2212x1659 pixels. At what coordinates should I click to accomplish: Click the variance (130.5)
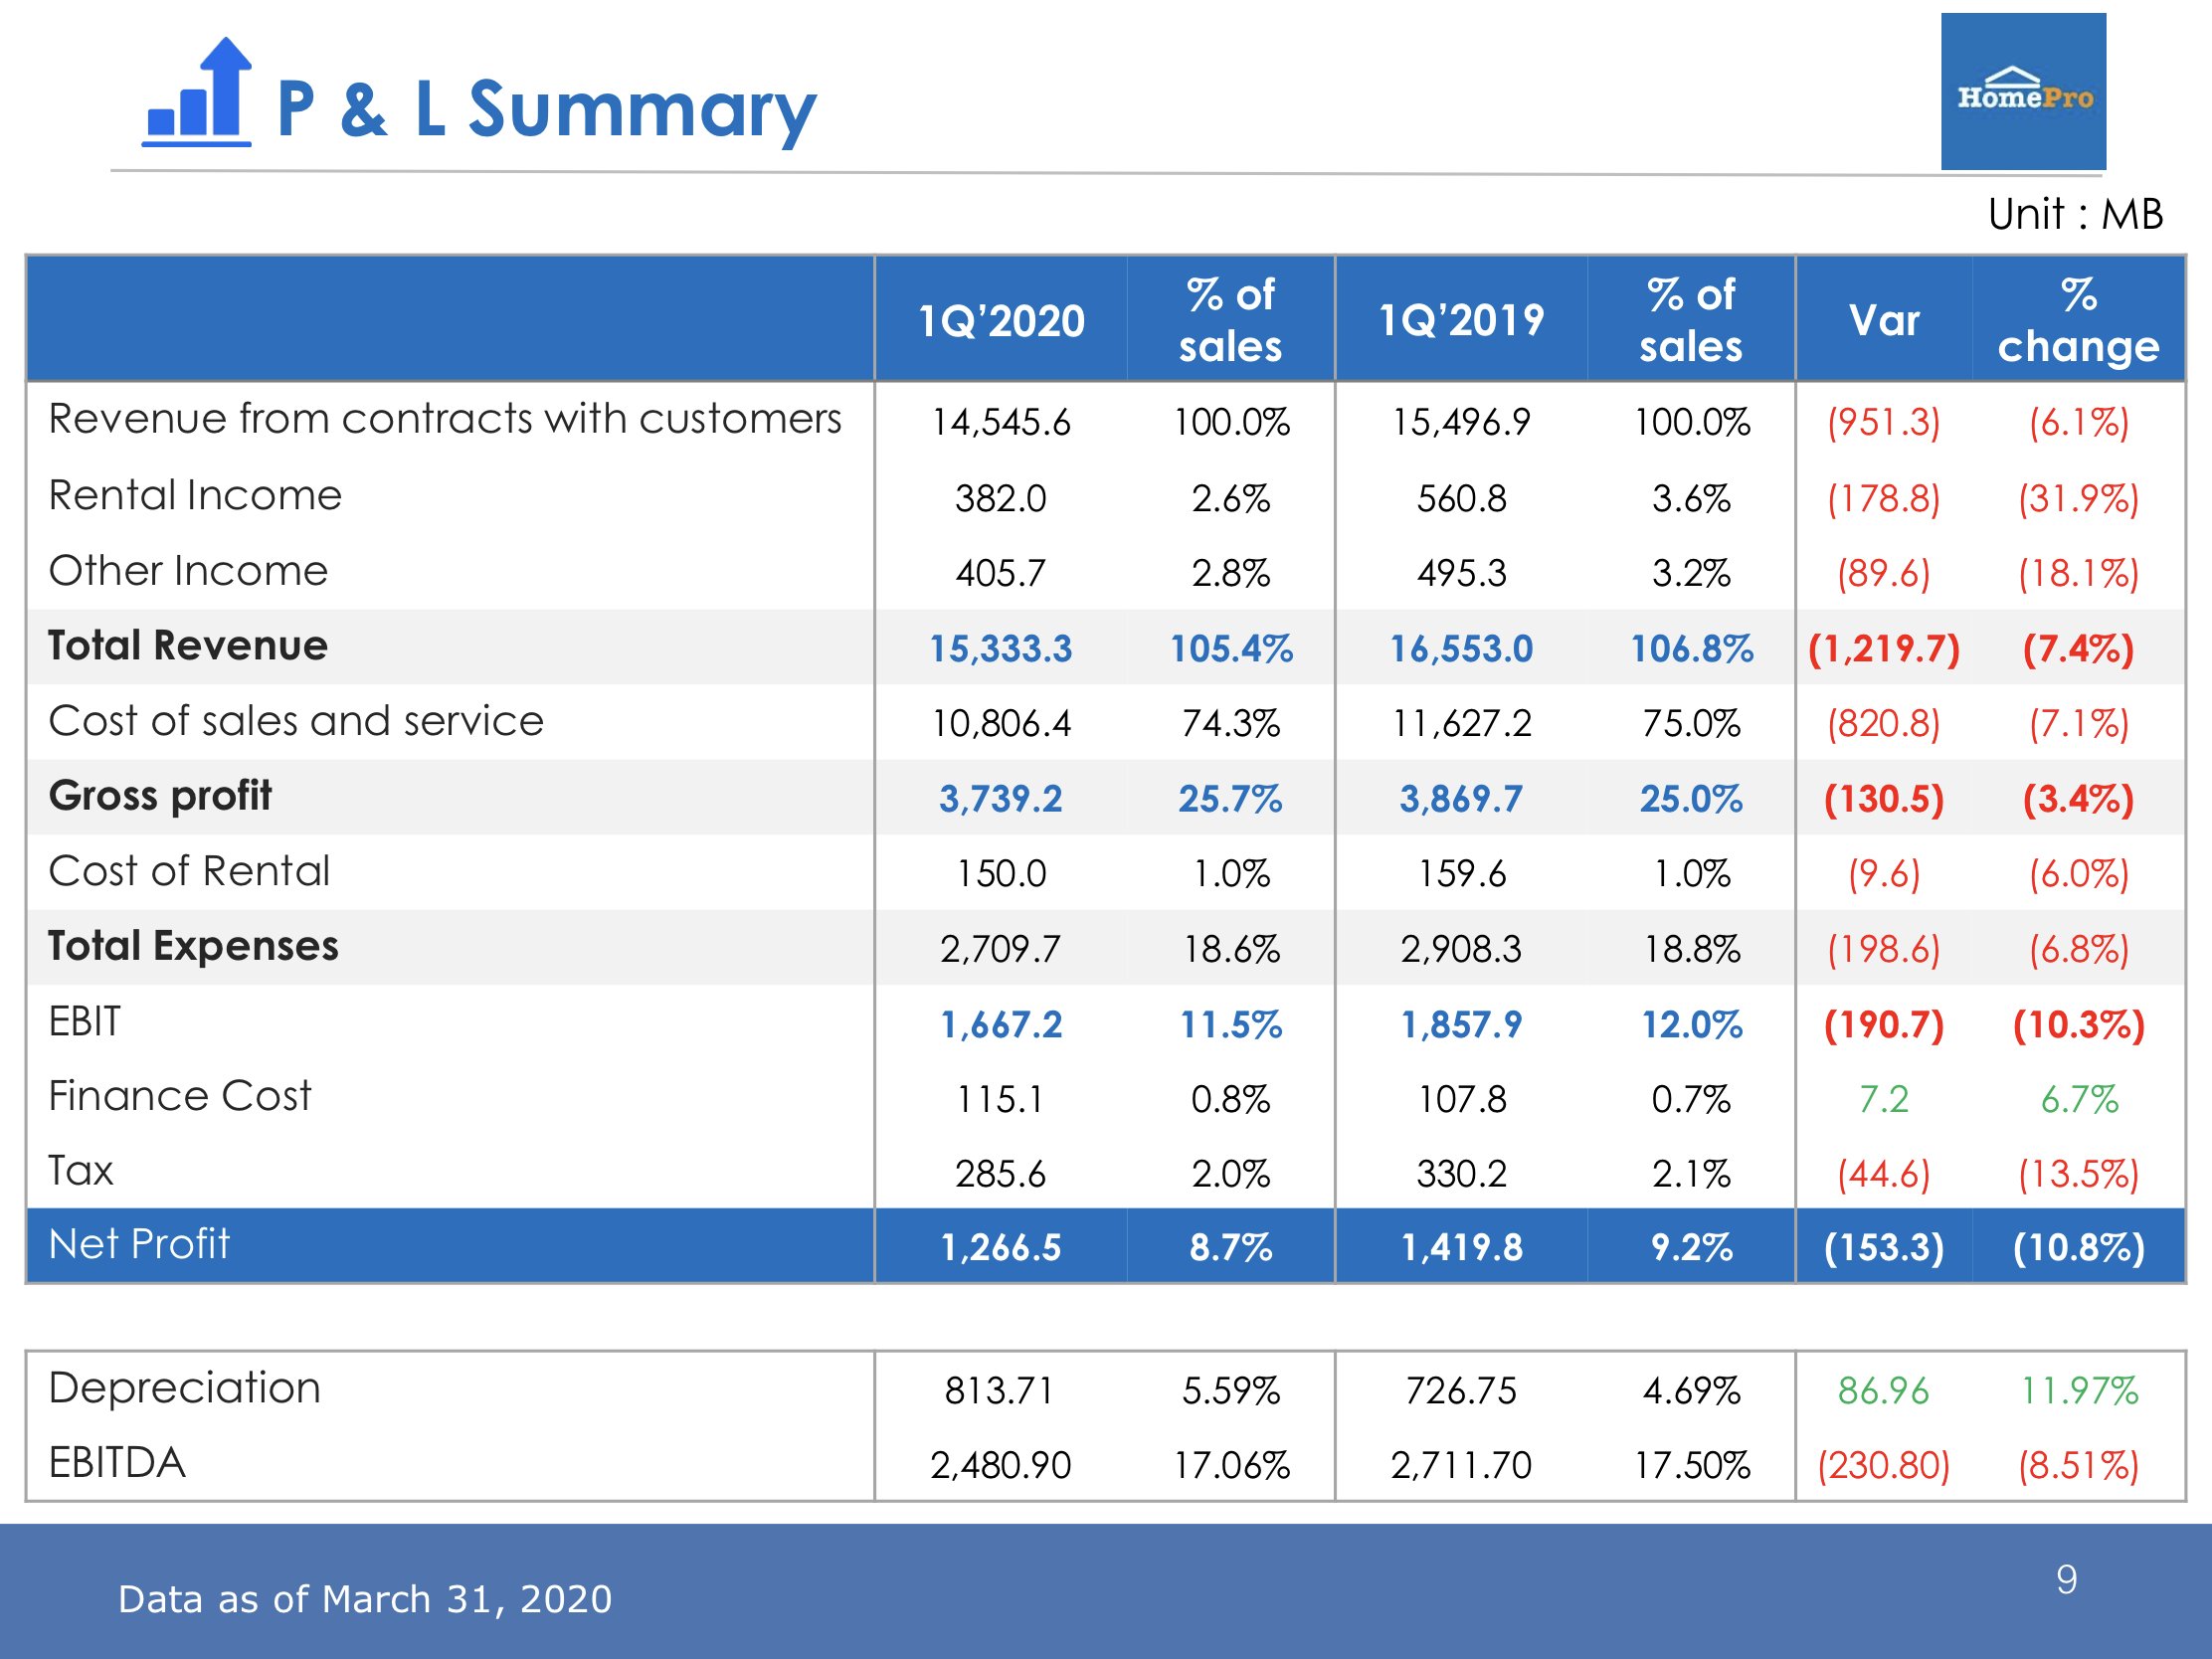1884,799
